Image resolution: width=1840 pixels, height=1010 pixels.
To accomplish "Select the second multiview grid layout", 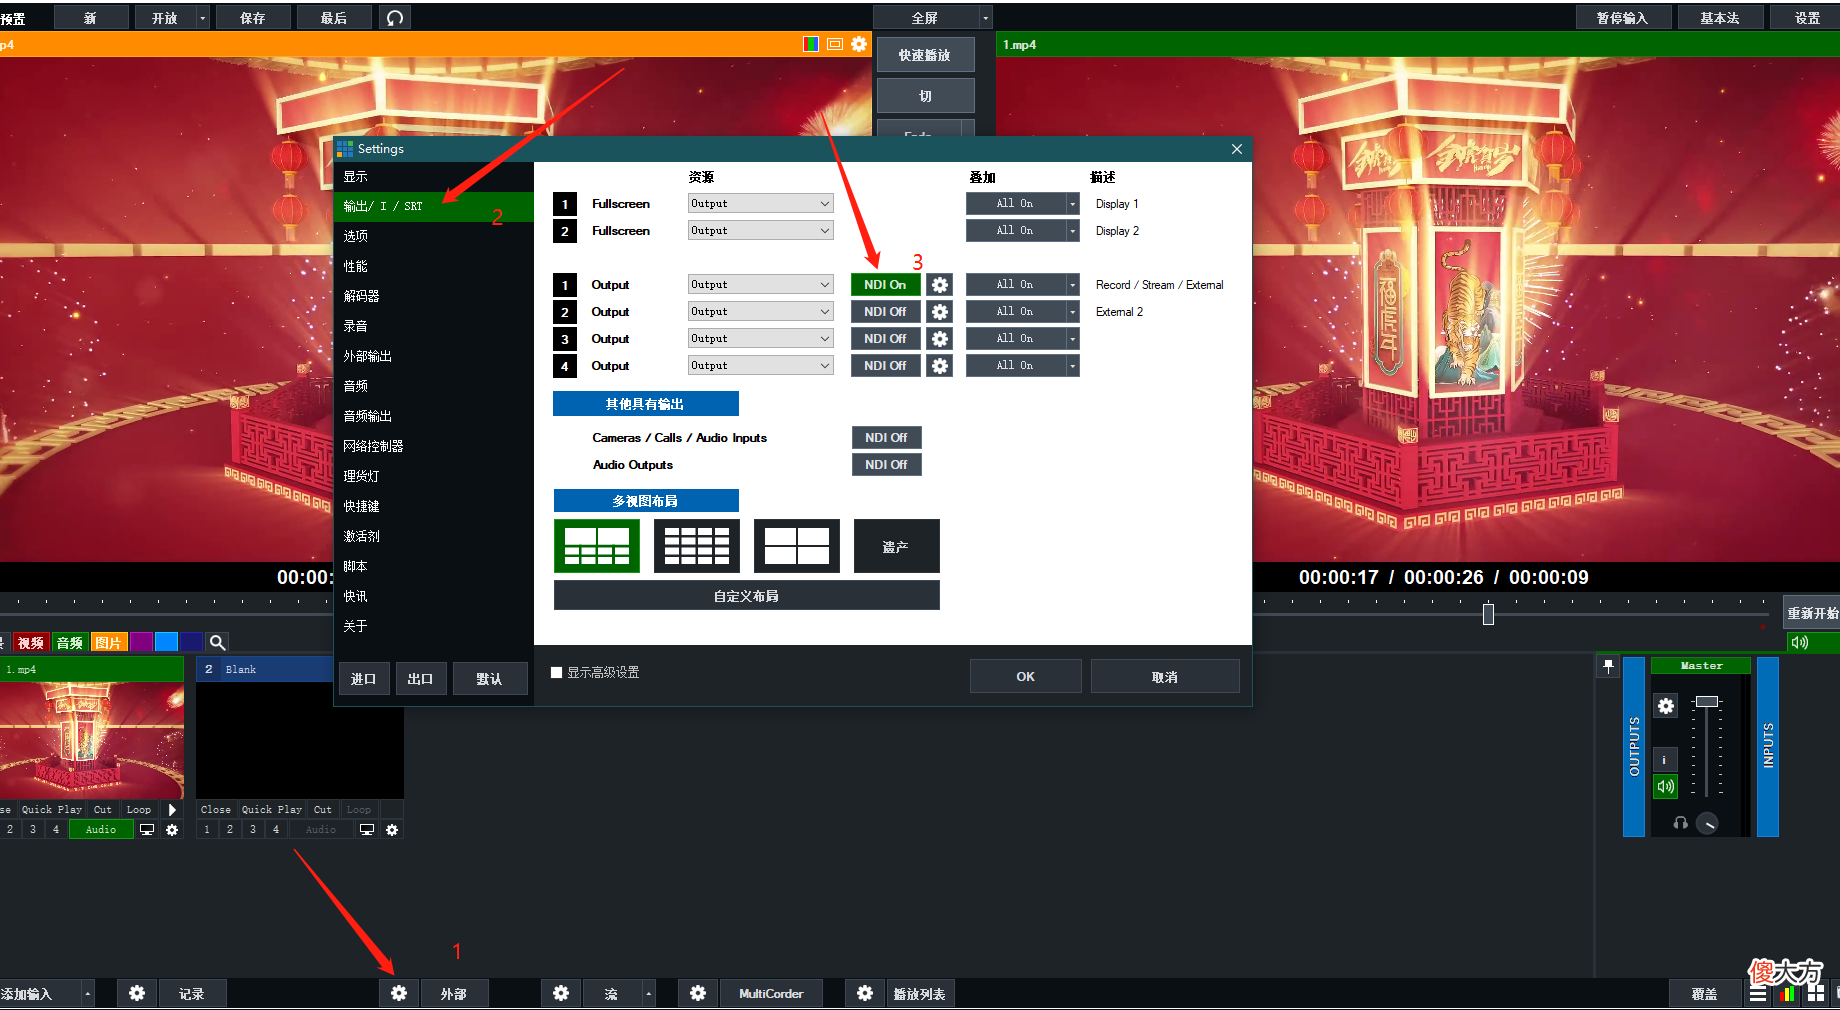I will pyautogui.click(x=697, y=546).
